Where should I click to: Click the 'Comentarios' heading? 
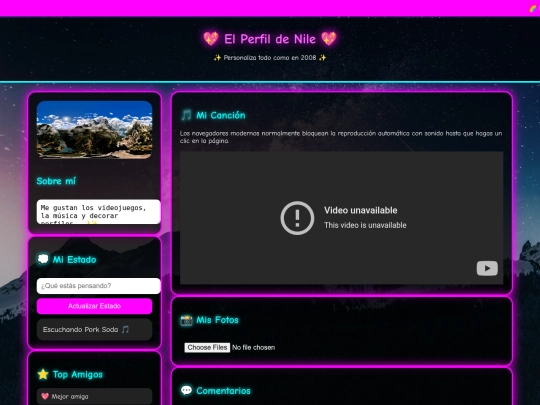[x=224, y=391]
